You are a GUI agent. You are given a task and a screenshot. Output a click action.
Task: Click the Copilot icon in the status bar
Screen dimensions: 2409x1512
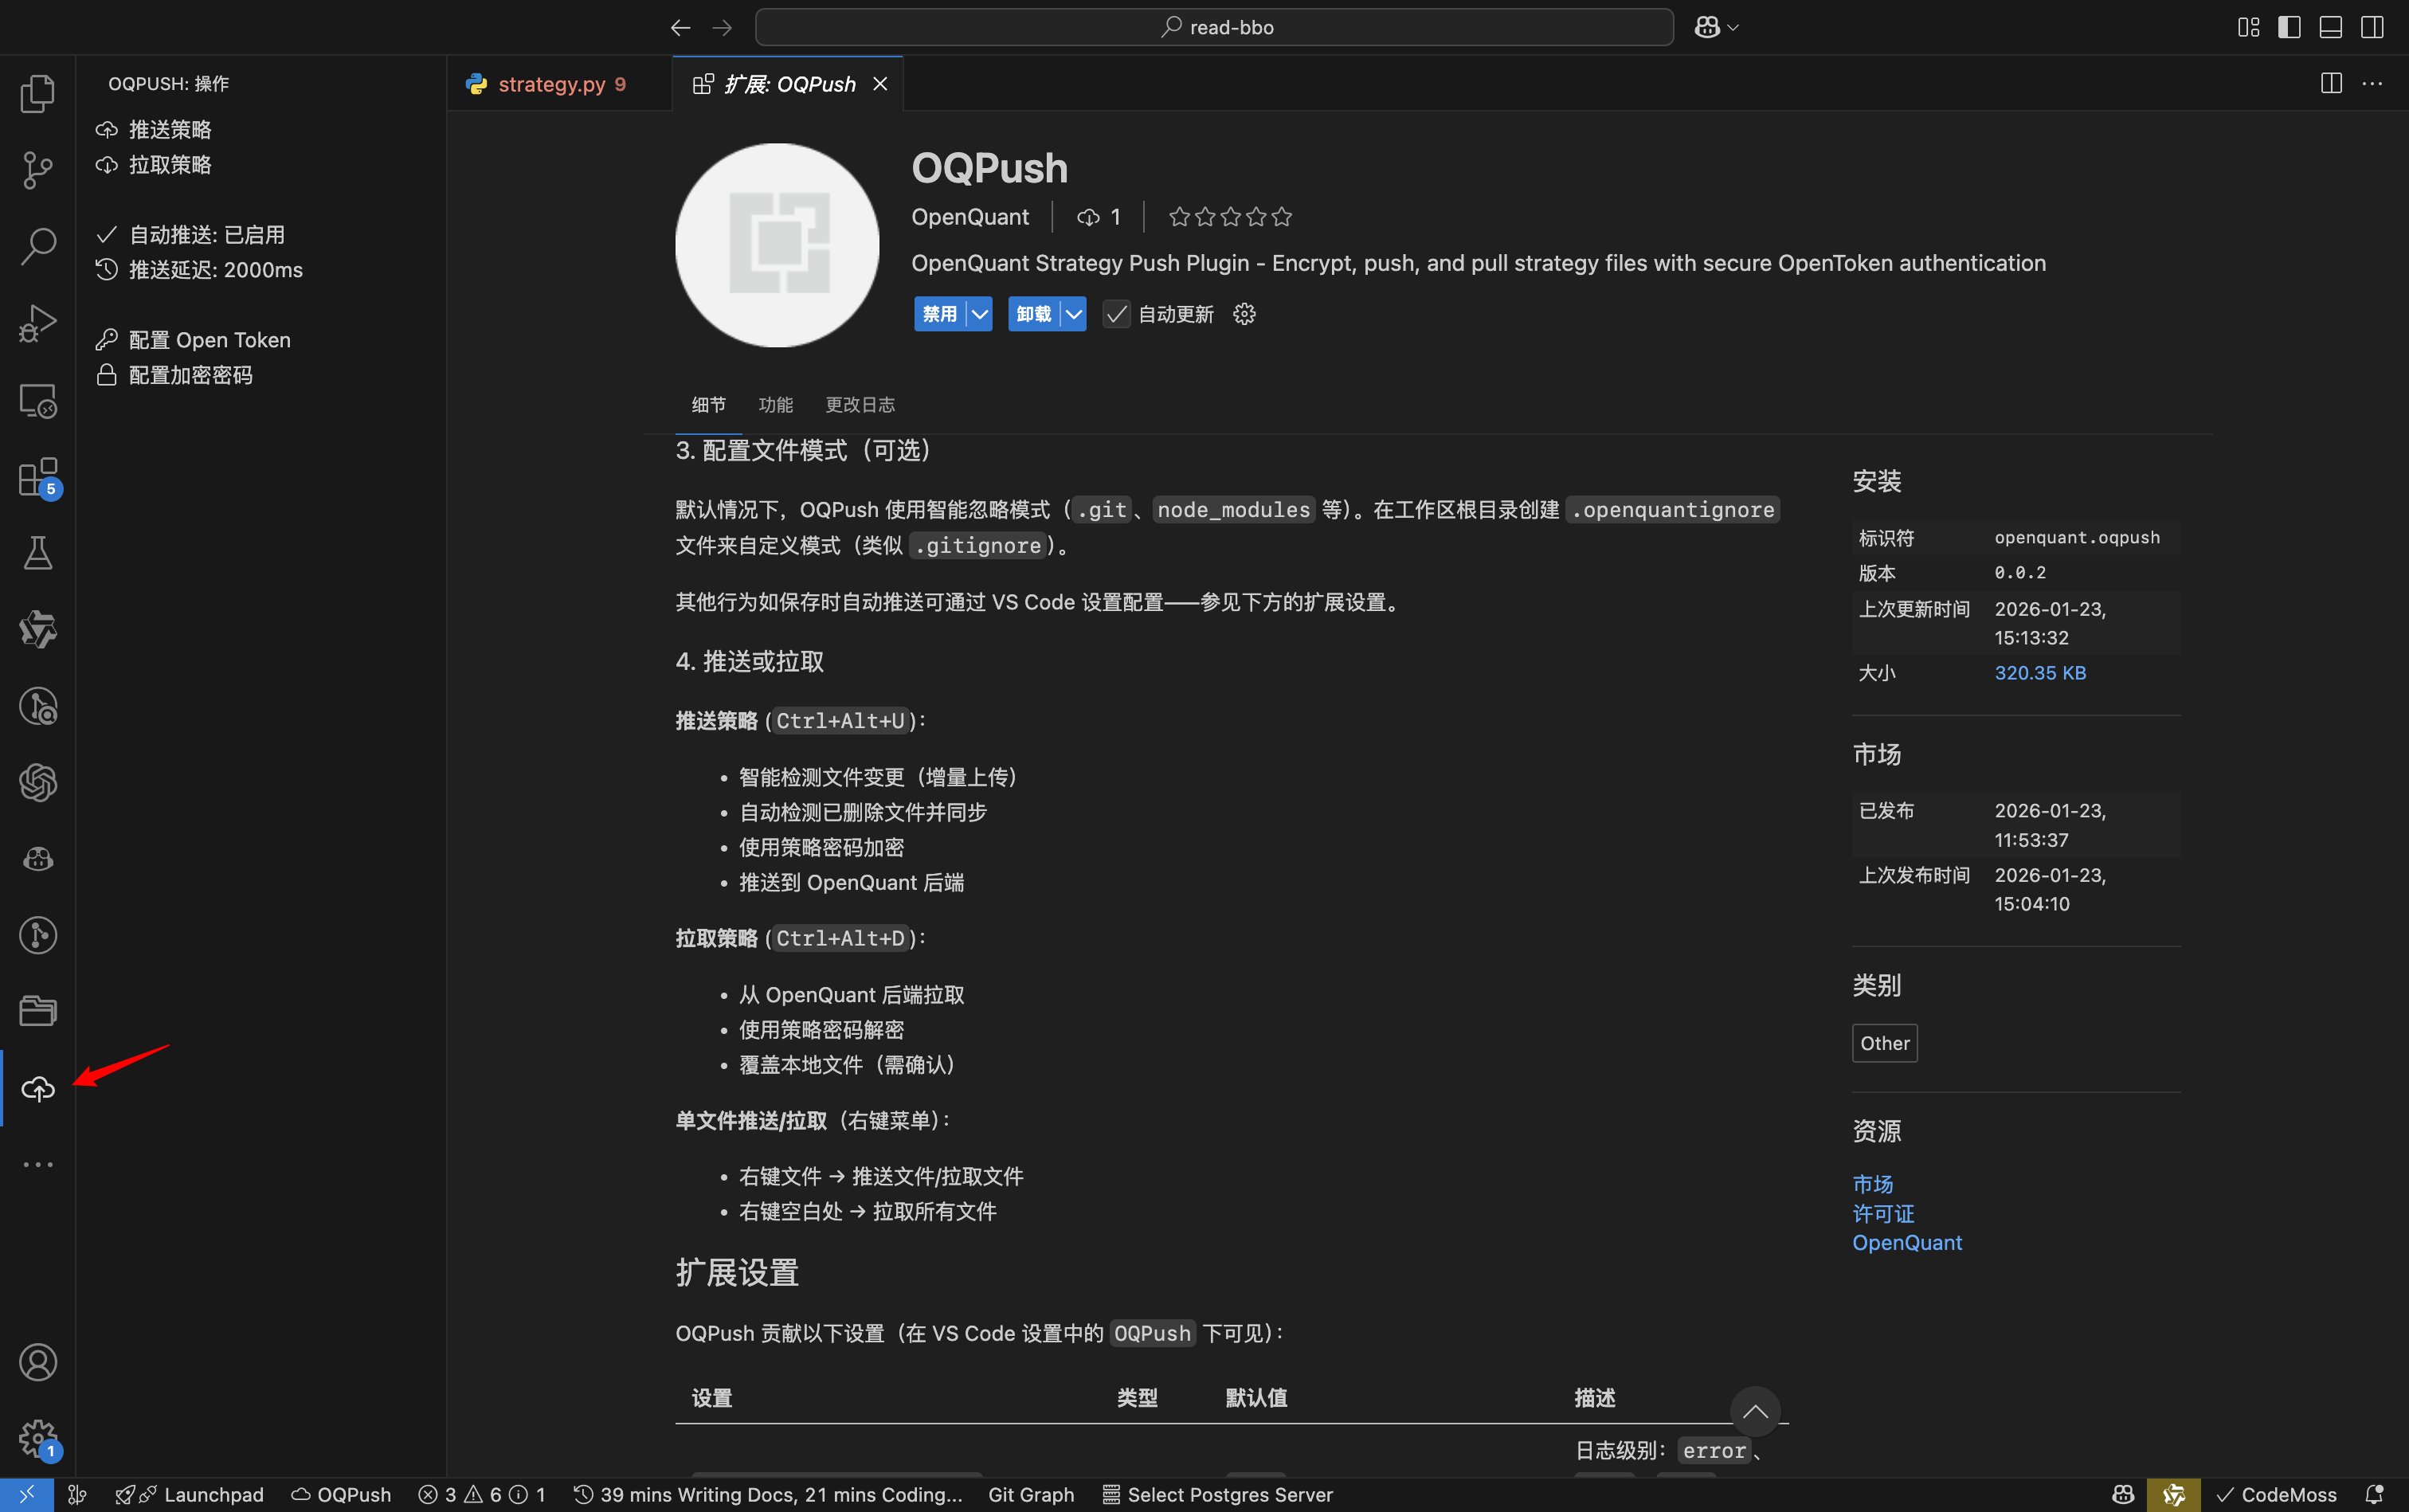[2122, 1494]
